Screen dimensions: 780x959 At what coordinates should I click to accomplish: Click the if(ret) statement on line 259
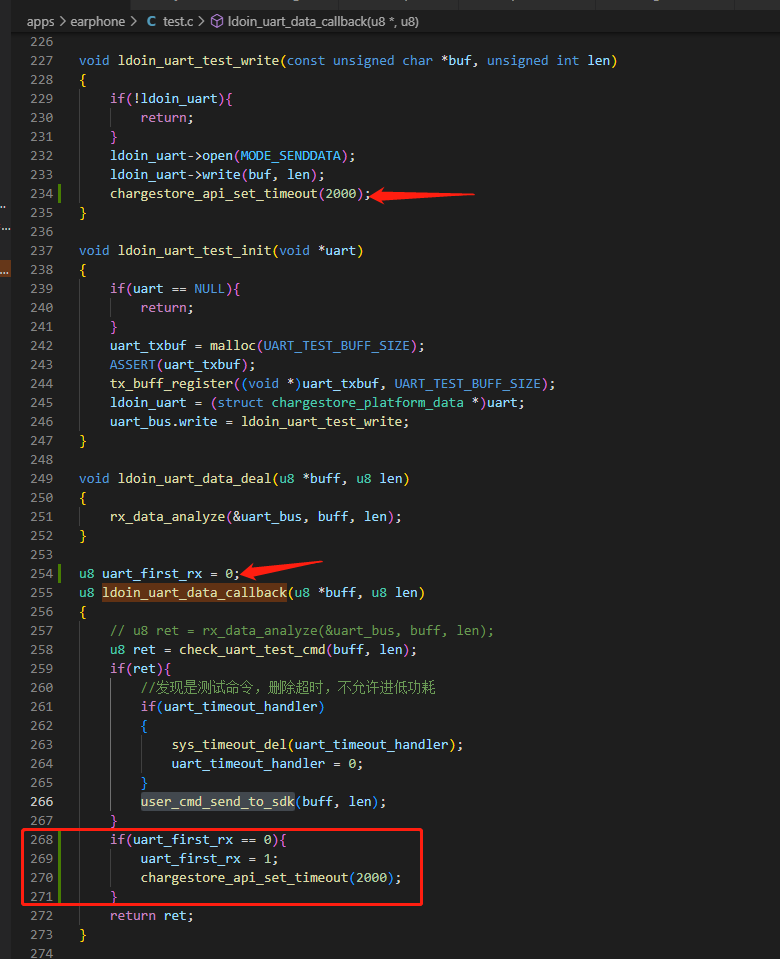[140, 668]
